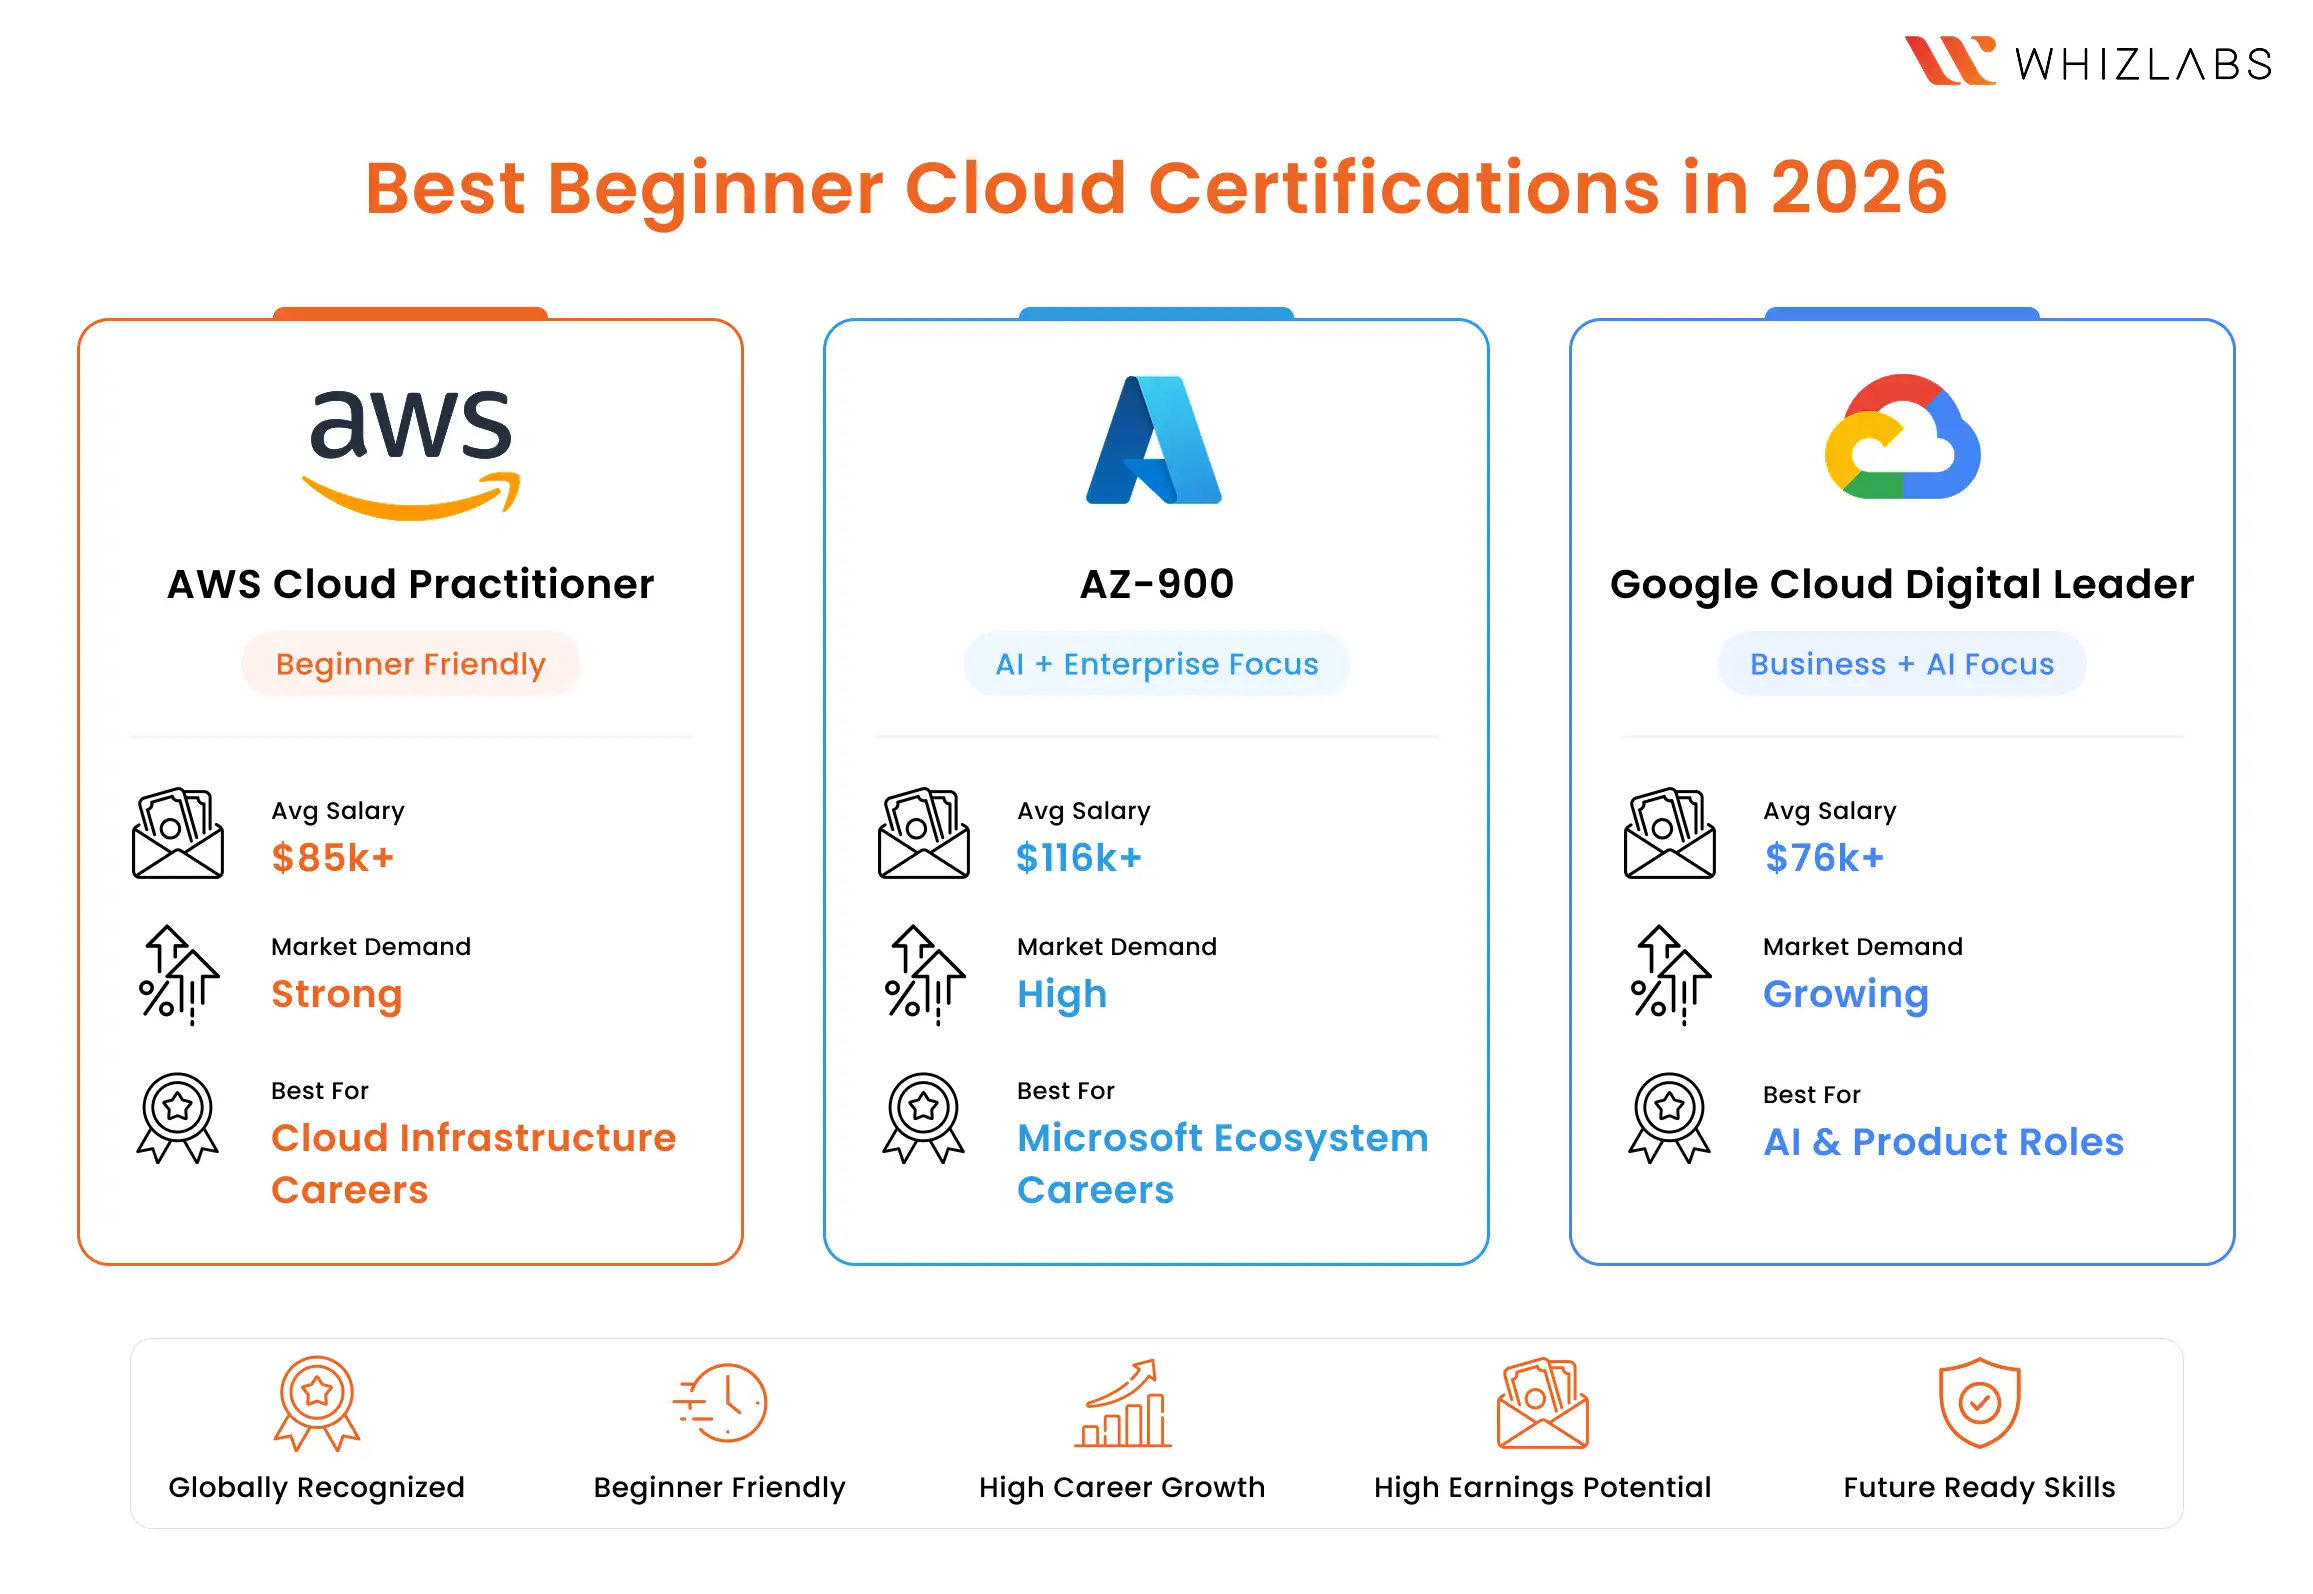Screen dimensions: 2313x1594
Task: Click the AZ-900 card salary envelope icon
Action: pyautogui.click(x=924, y=833)
